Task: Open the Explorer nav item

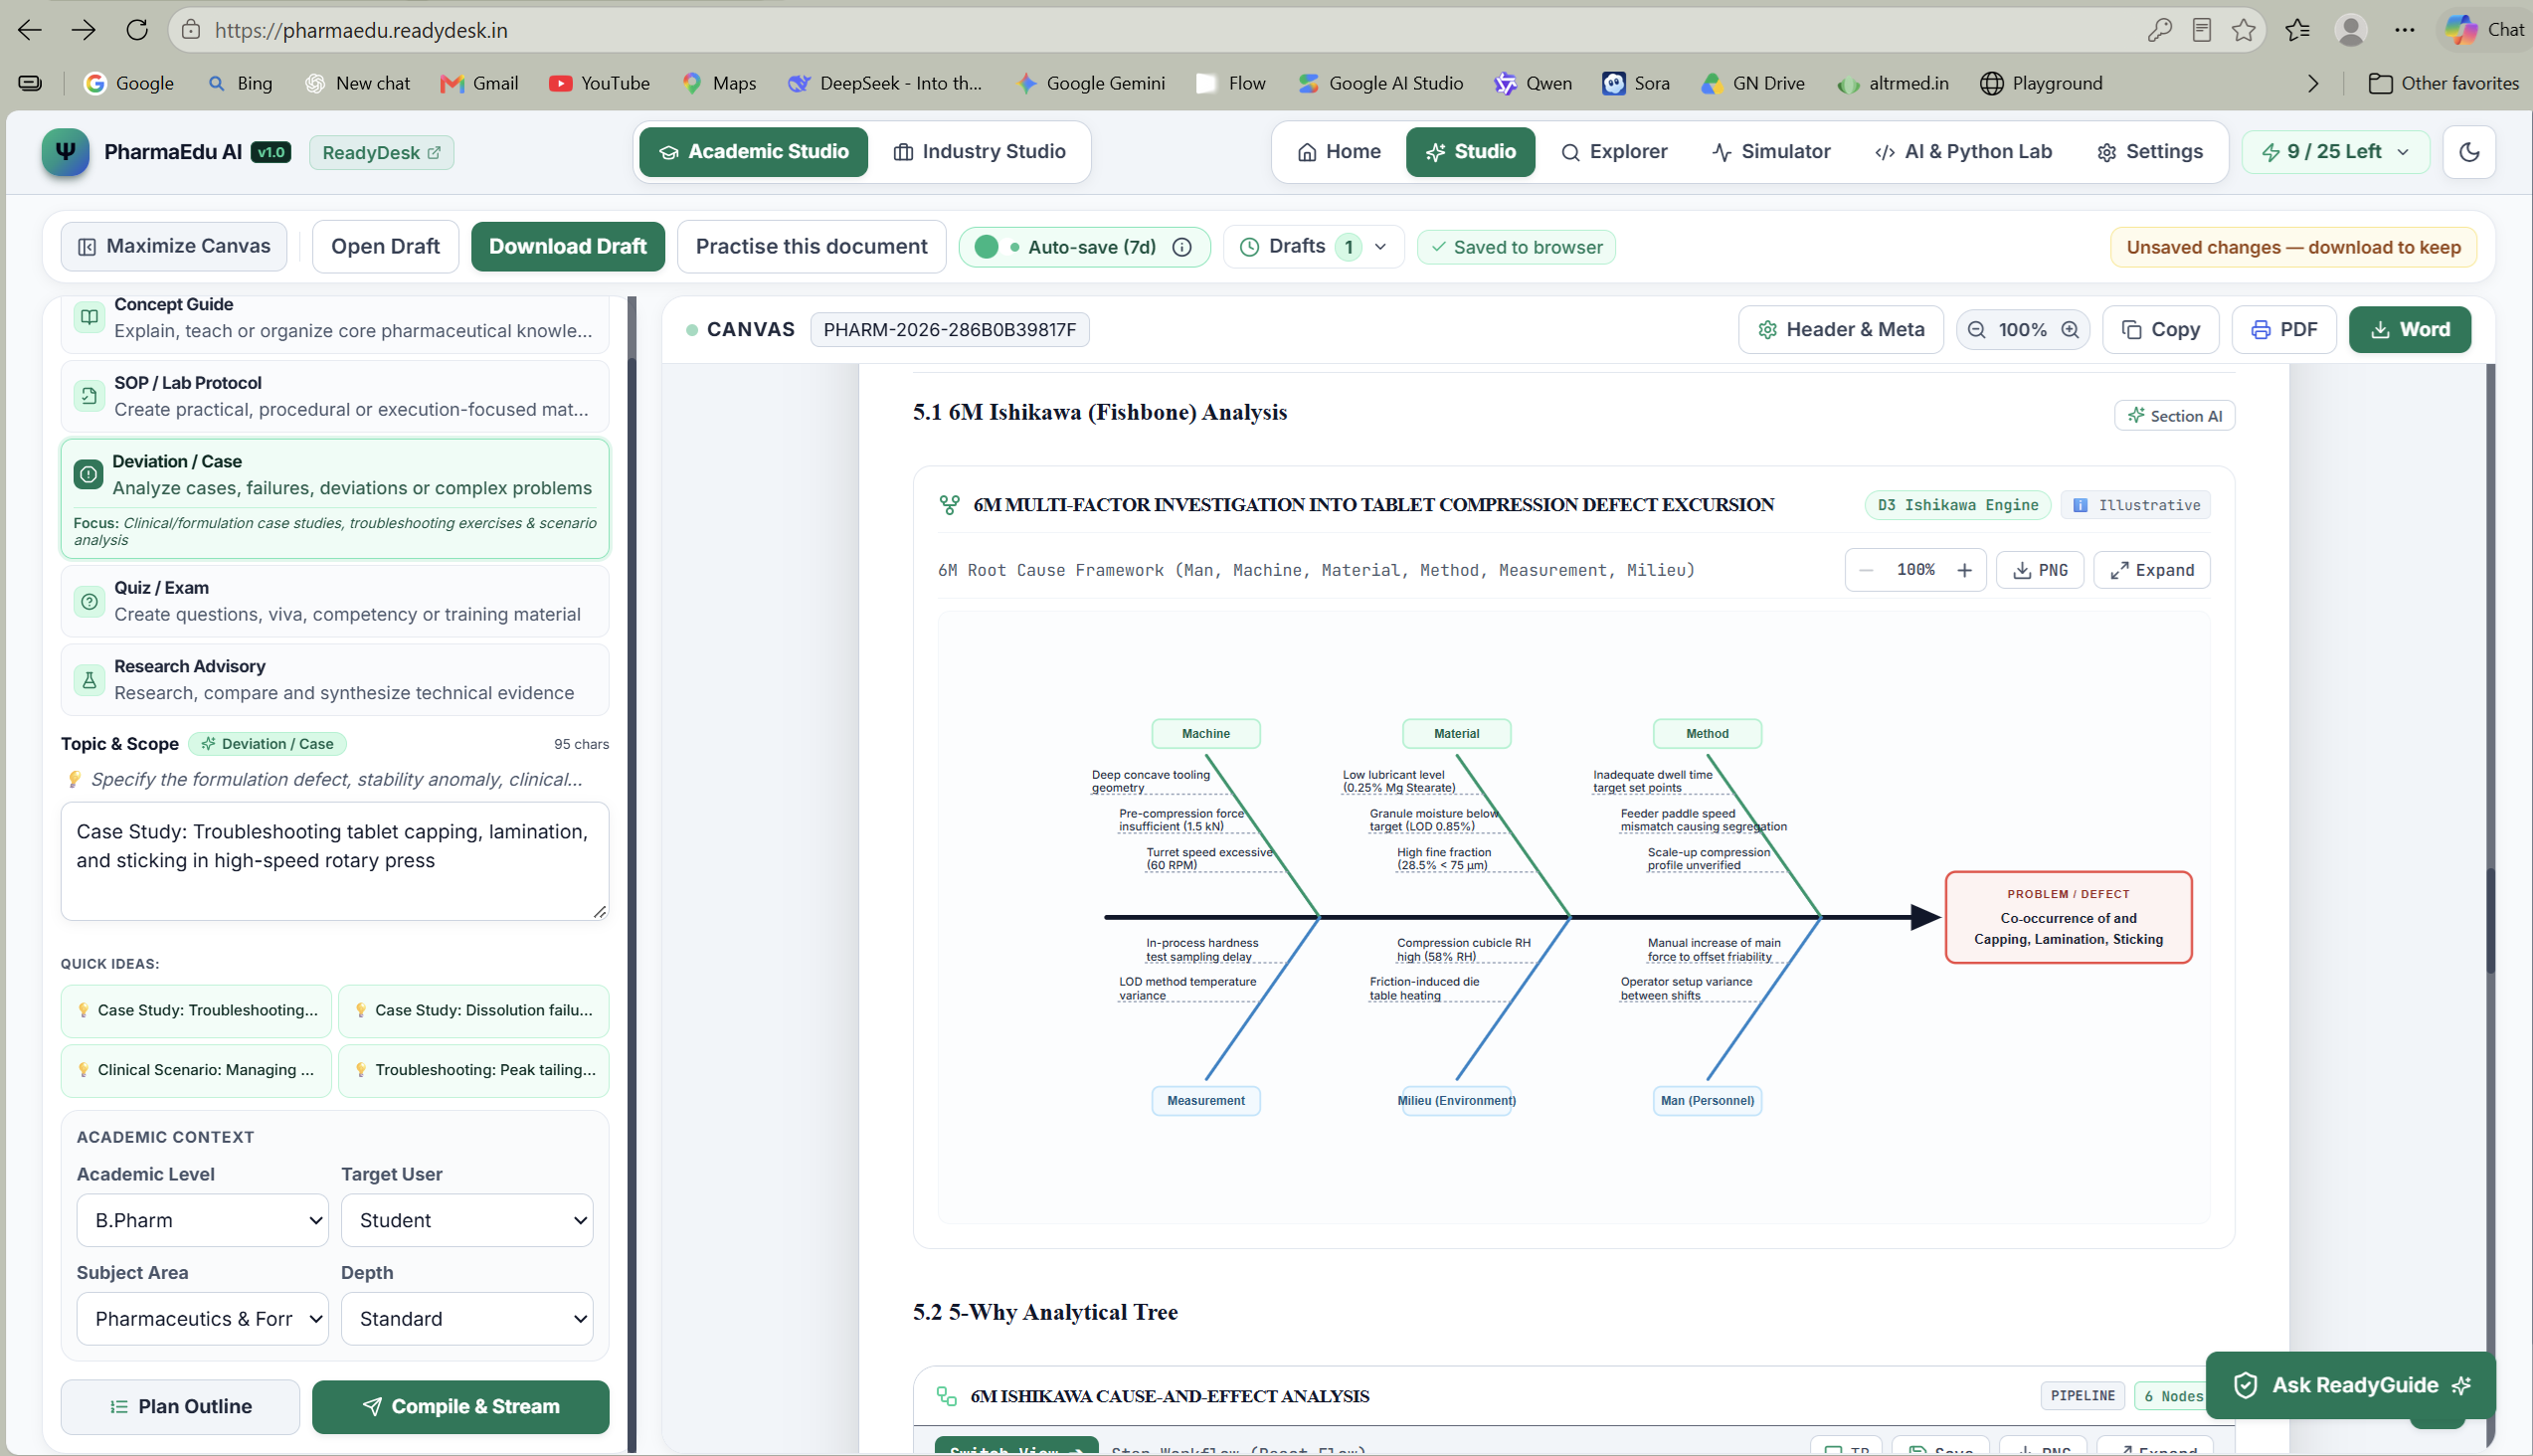Action: point(1614,152)
